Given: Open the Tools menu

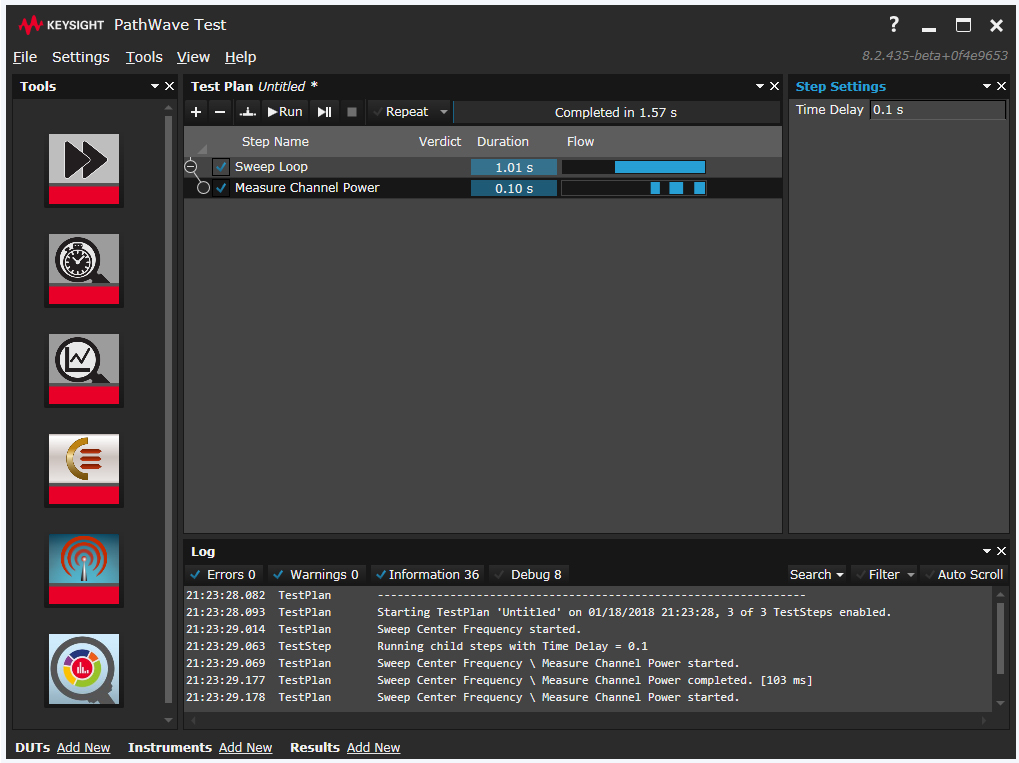Looking at the screenshot, I should click(x=144, y=57).
